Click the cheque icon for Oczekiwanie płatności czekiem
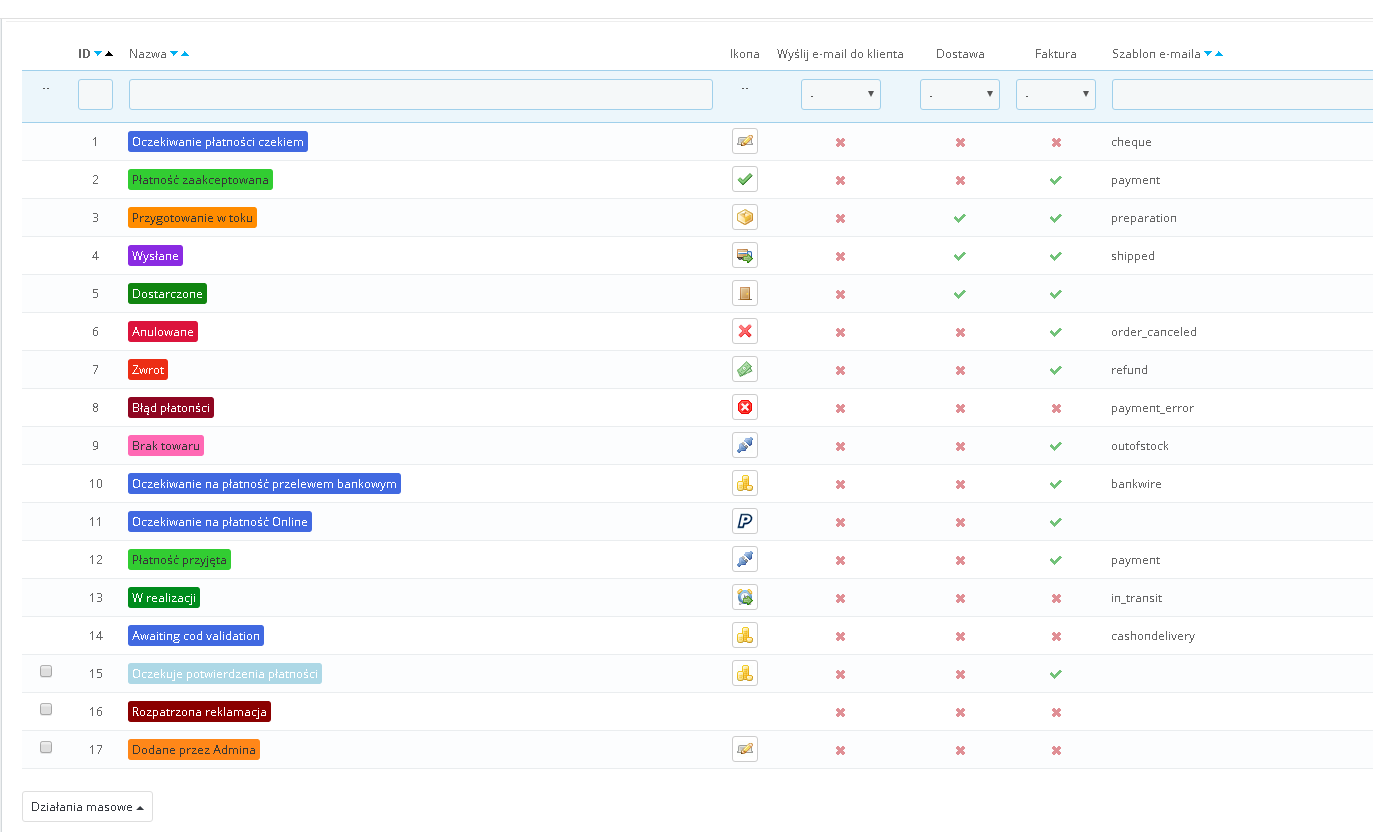1373x832 pixels. click(744, 142)
